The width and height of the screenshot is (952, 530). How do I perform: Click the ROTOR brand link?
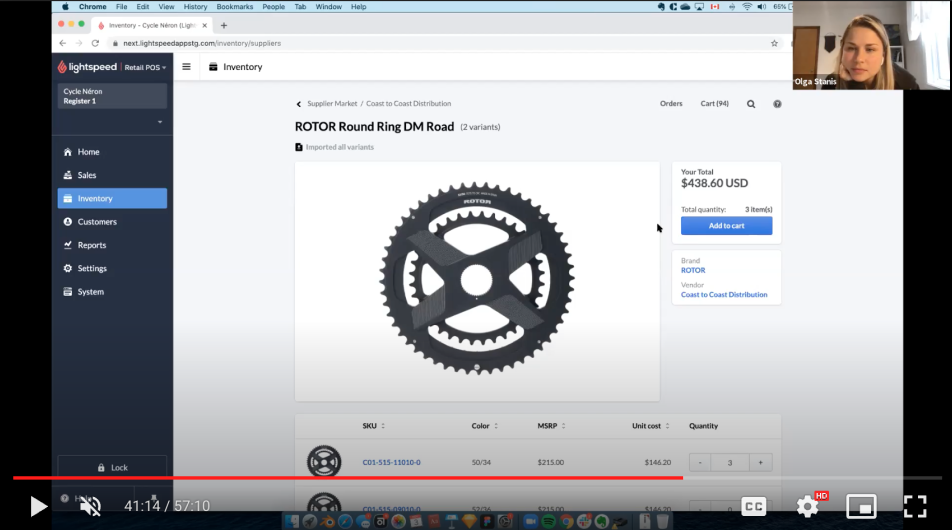pyautogui.click(x=693, y=271)
